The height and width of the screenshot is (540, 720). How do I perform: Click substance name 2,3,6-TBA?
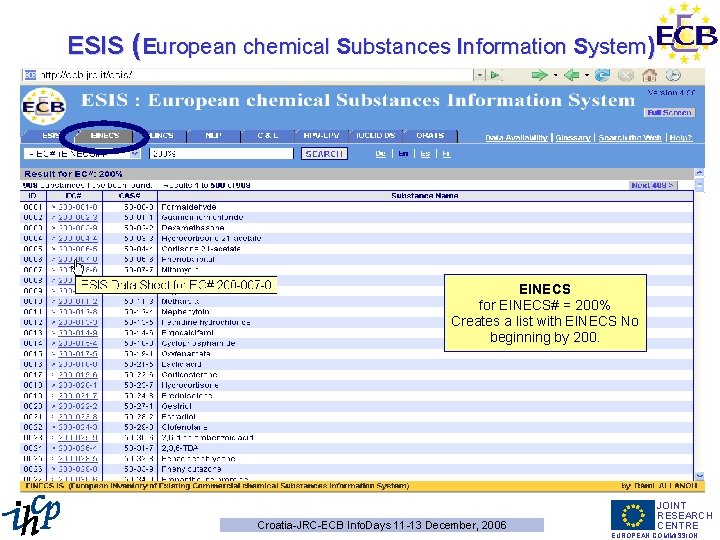[x=180, y=448]
